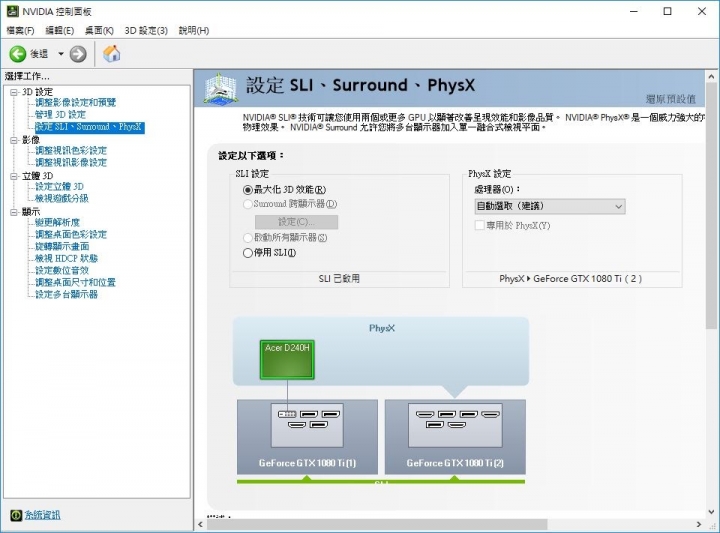Collapse the 顯示 tree node
This screenshot has height=533, width=720.
[14, 212]
